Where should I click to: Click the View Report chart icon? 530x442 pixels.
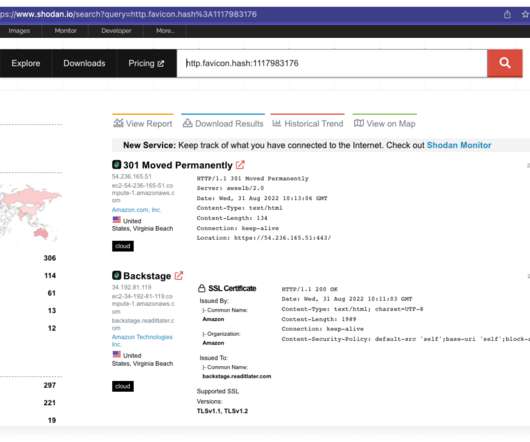pos(118,123)
